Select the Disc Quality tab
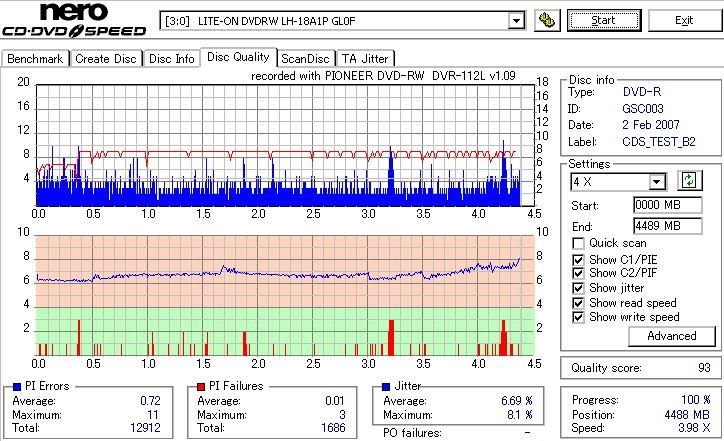Viewport: 724px width, 441px height. (x=238, y=57)
